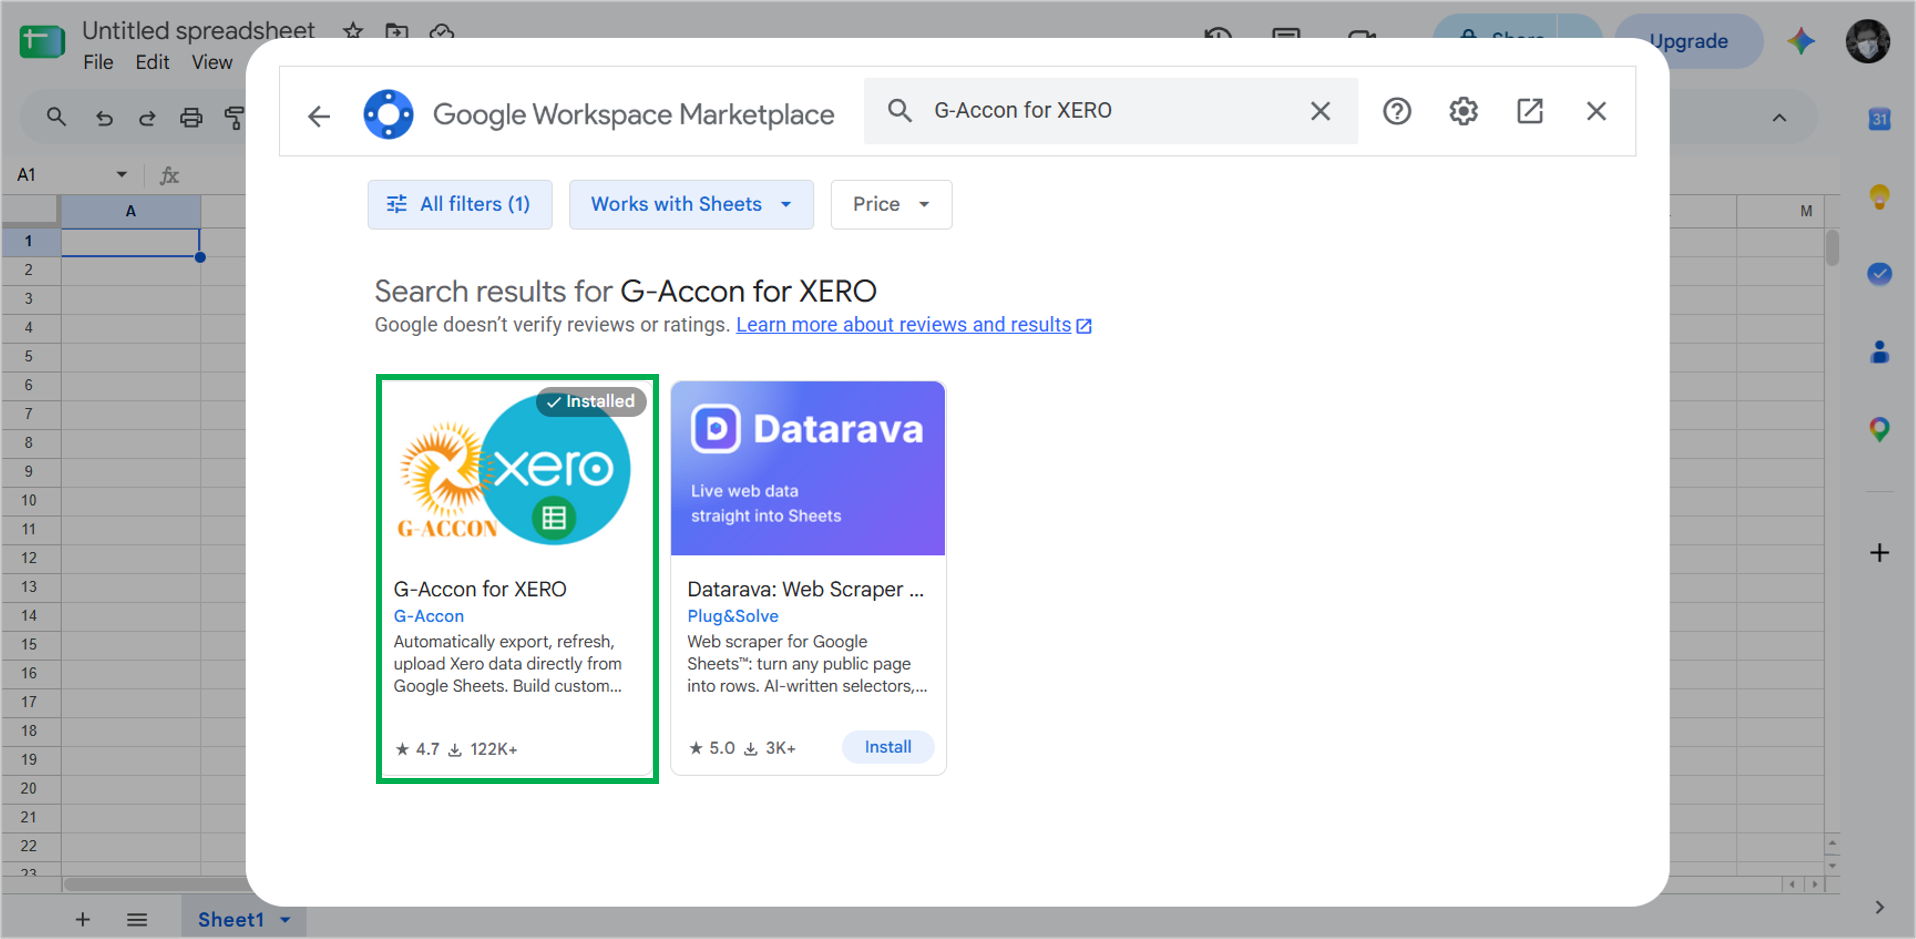Click the Upgrade button
This screenshot has height=939, width=1916.
(x=1688, y=41)
